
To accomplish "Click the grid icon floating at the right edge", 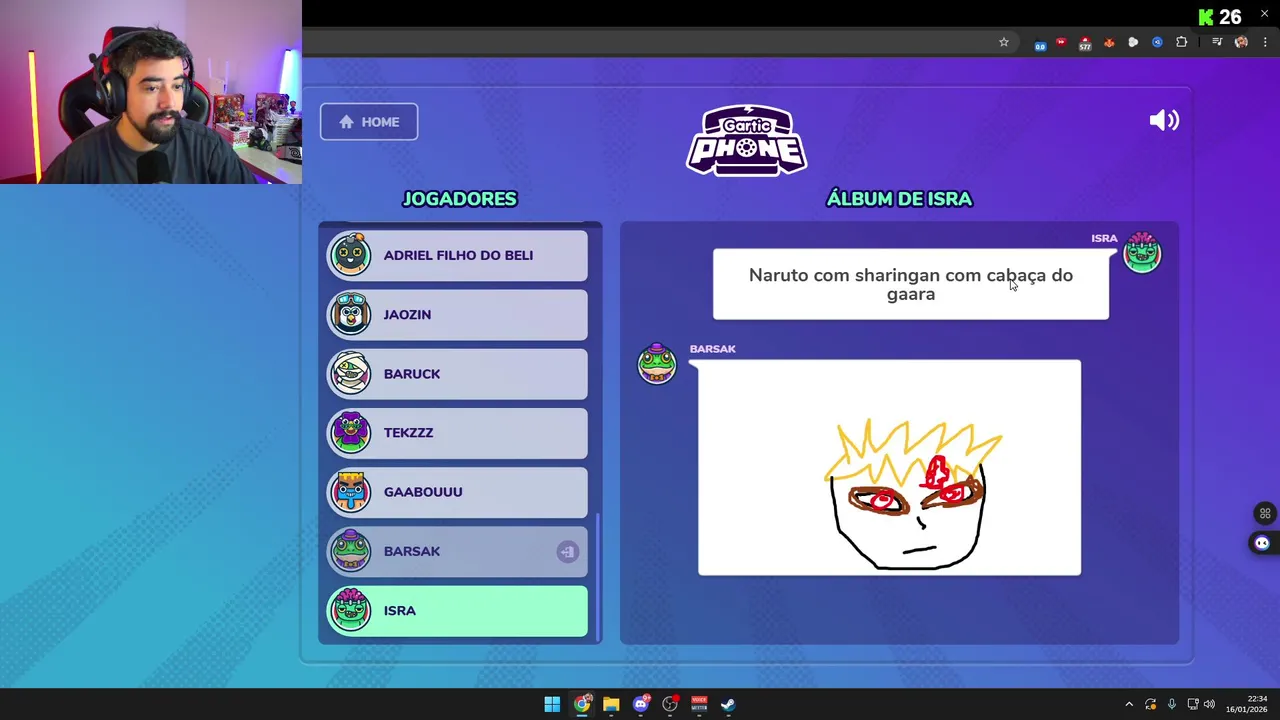I will pos(1265,514).
